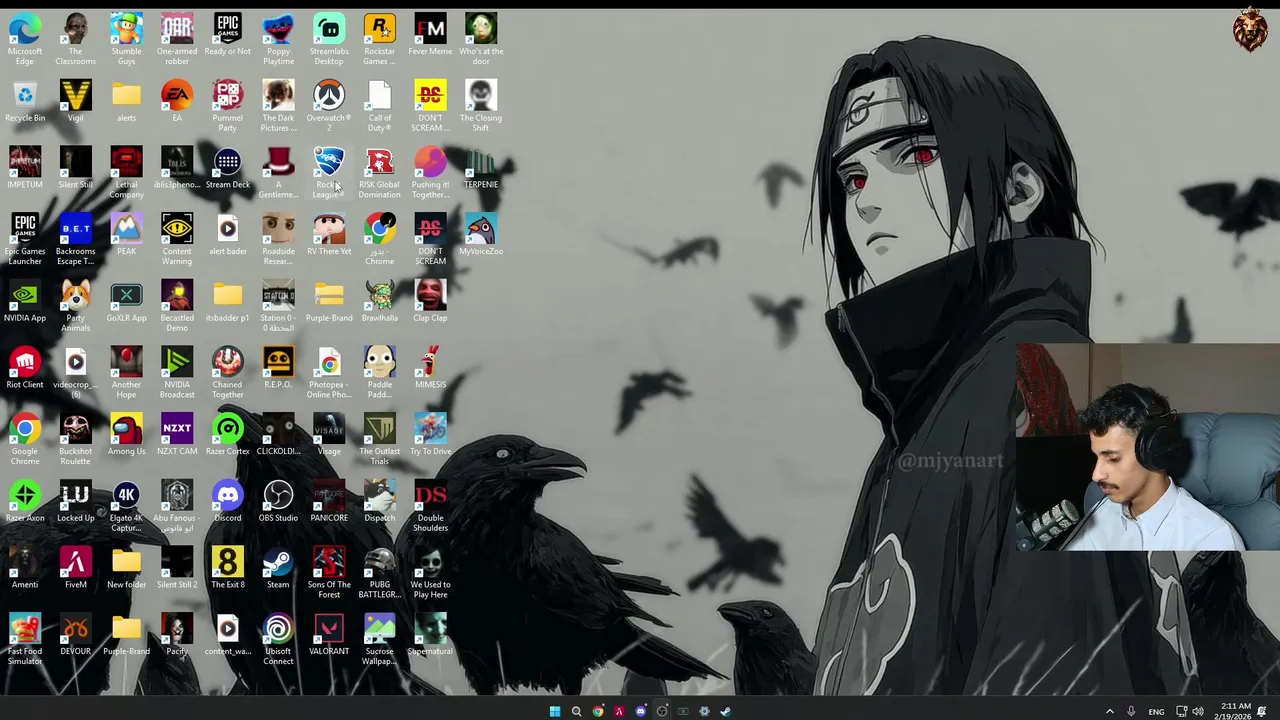Open the ENG language switcher
This screenshot has height=720, width=1280.
point(1156,711)
